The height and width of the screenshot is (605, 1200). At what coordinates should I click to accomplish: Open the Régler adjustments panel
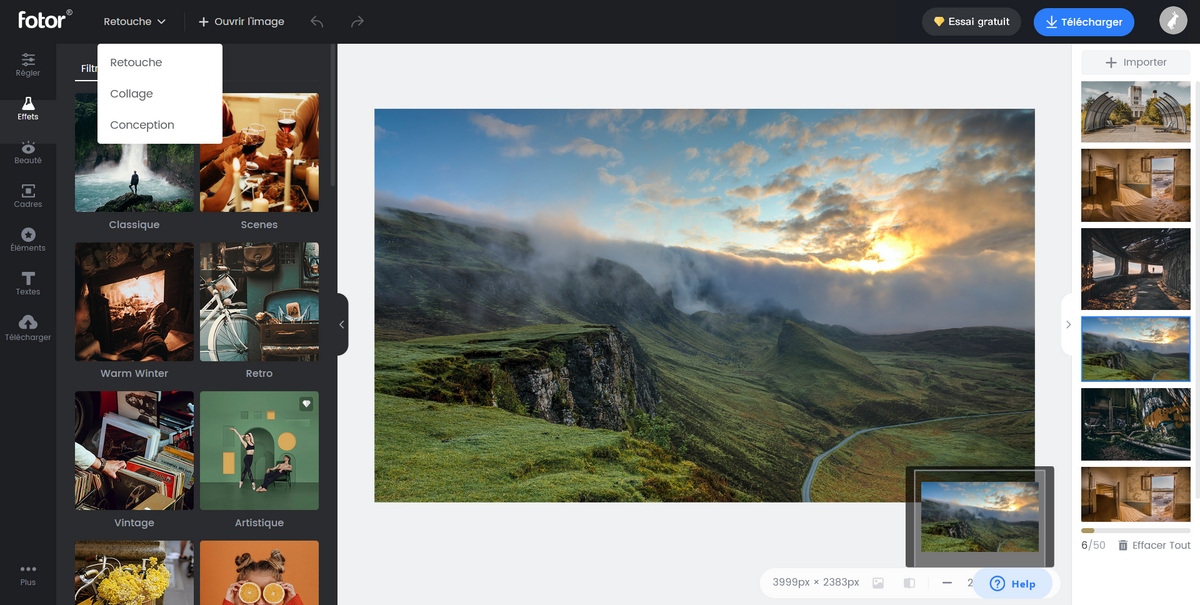[28, 64]
